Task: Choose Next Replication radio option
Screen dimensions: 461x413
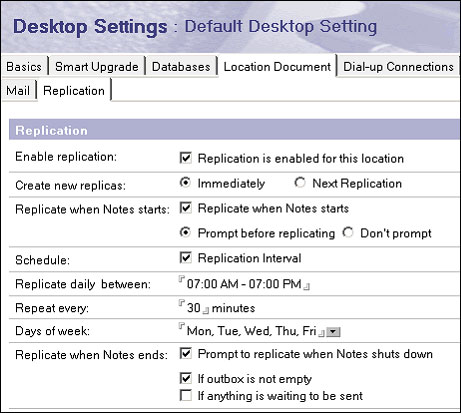Action: point(300,183)
